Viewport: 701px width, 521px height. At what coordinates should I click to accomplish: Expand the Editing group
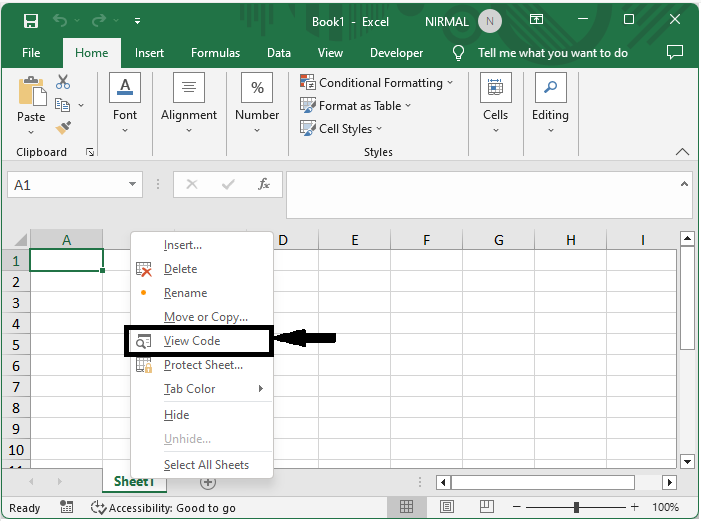pos(550,131)
